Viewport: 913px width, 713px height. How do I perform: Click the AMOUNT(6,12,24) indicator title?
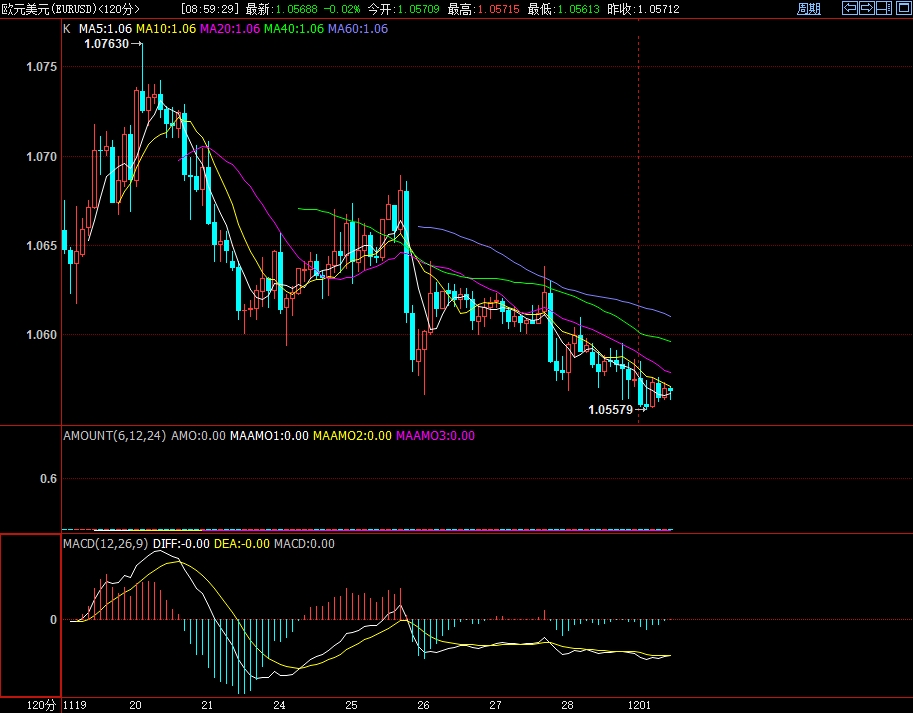click(114, 436)
